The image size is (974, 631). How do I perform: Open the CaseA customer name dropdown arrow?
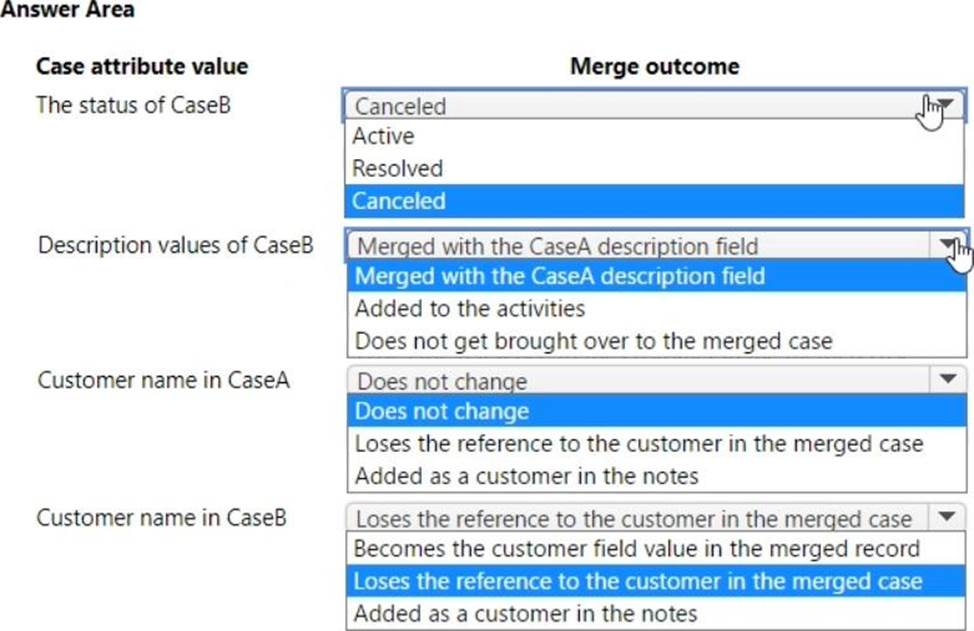(948, 380)
